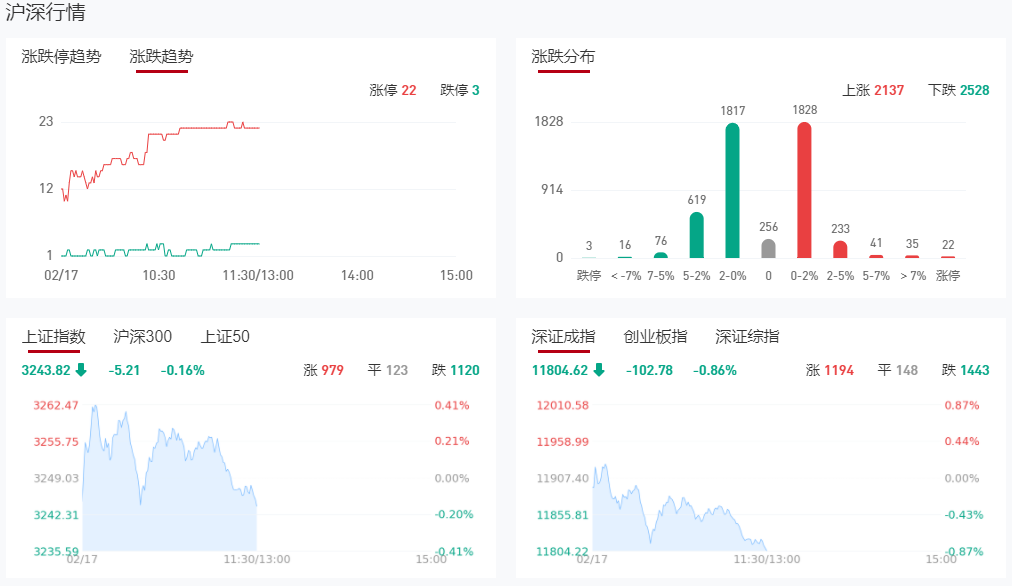Switch to 沪深300 index tab

pos(143,337)
